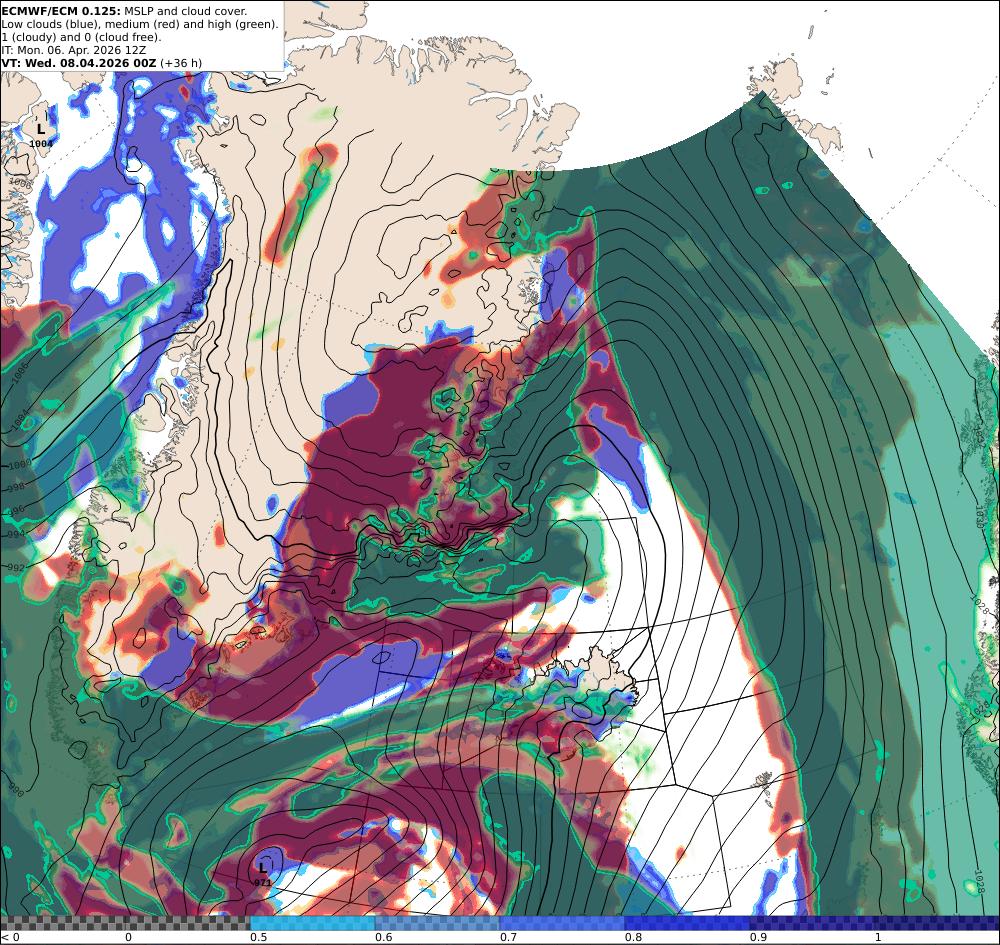Click the '0.9' colorbar label

pos(758,937)
